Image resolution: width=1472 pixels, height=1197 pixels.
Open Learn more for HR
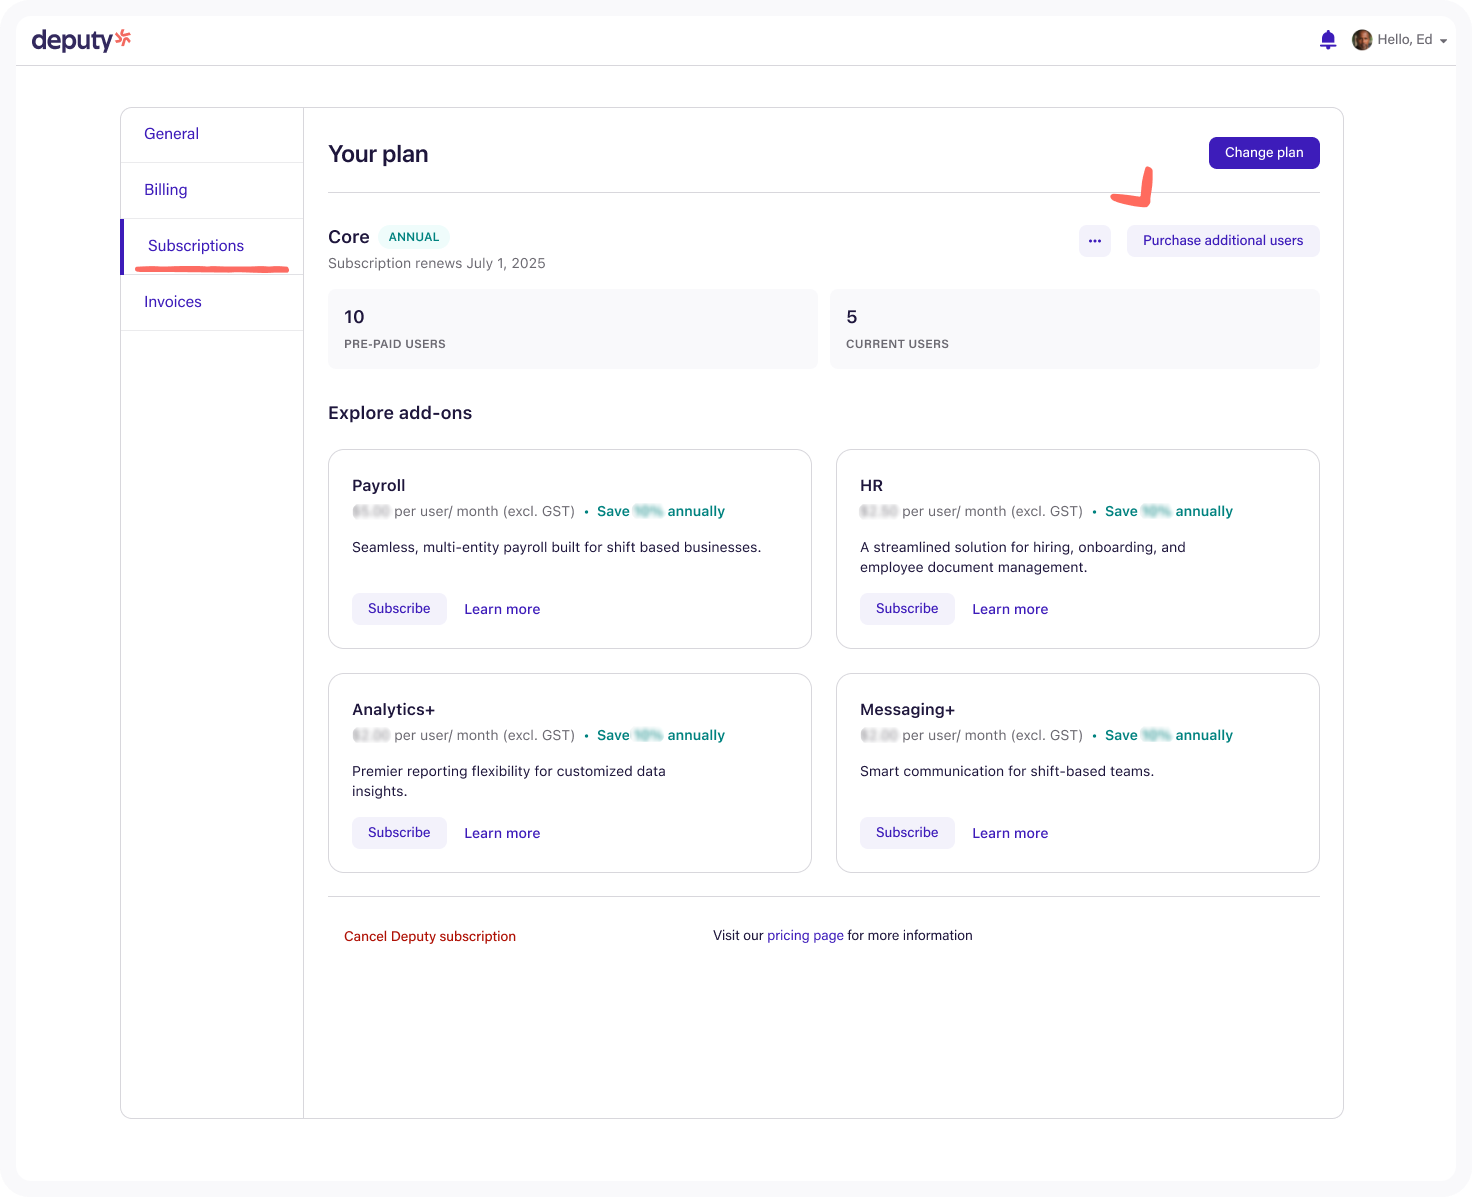[1010, 609]
